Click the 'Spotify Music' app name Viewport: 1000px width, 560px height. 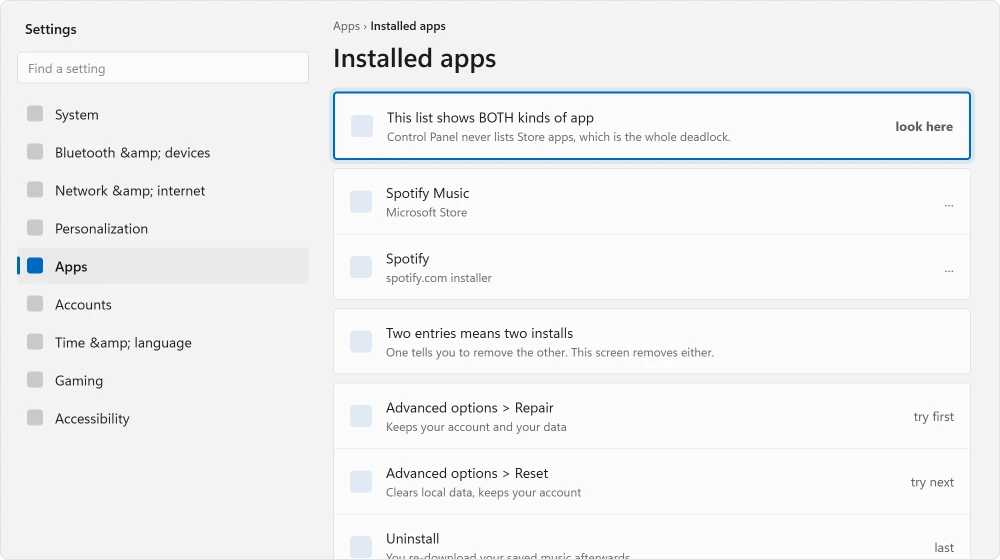[x=427, y=193]
